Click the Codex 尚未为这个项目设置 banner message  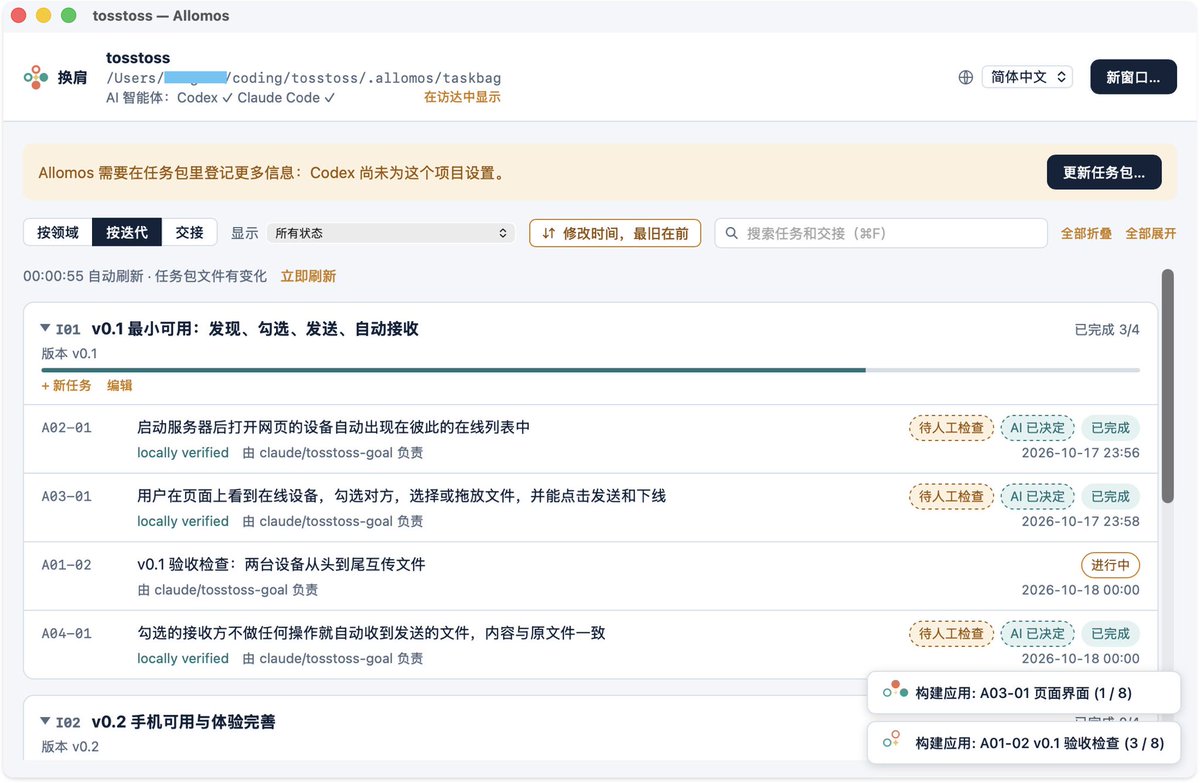pos(272,172)
